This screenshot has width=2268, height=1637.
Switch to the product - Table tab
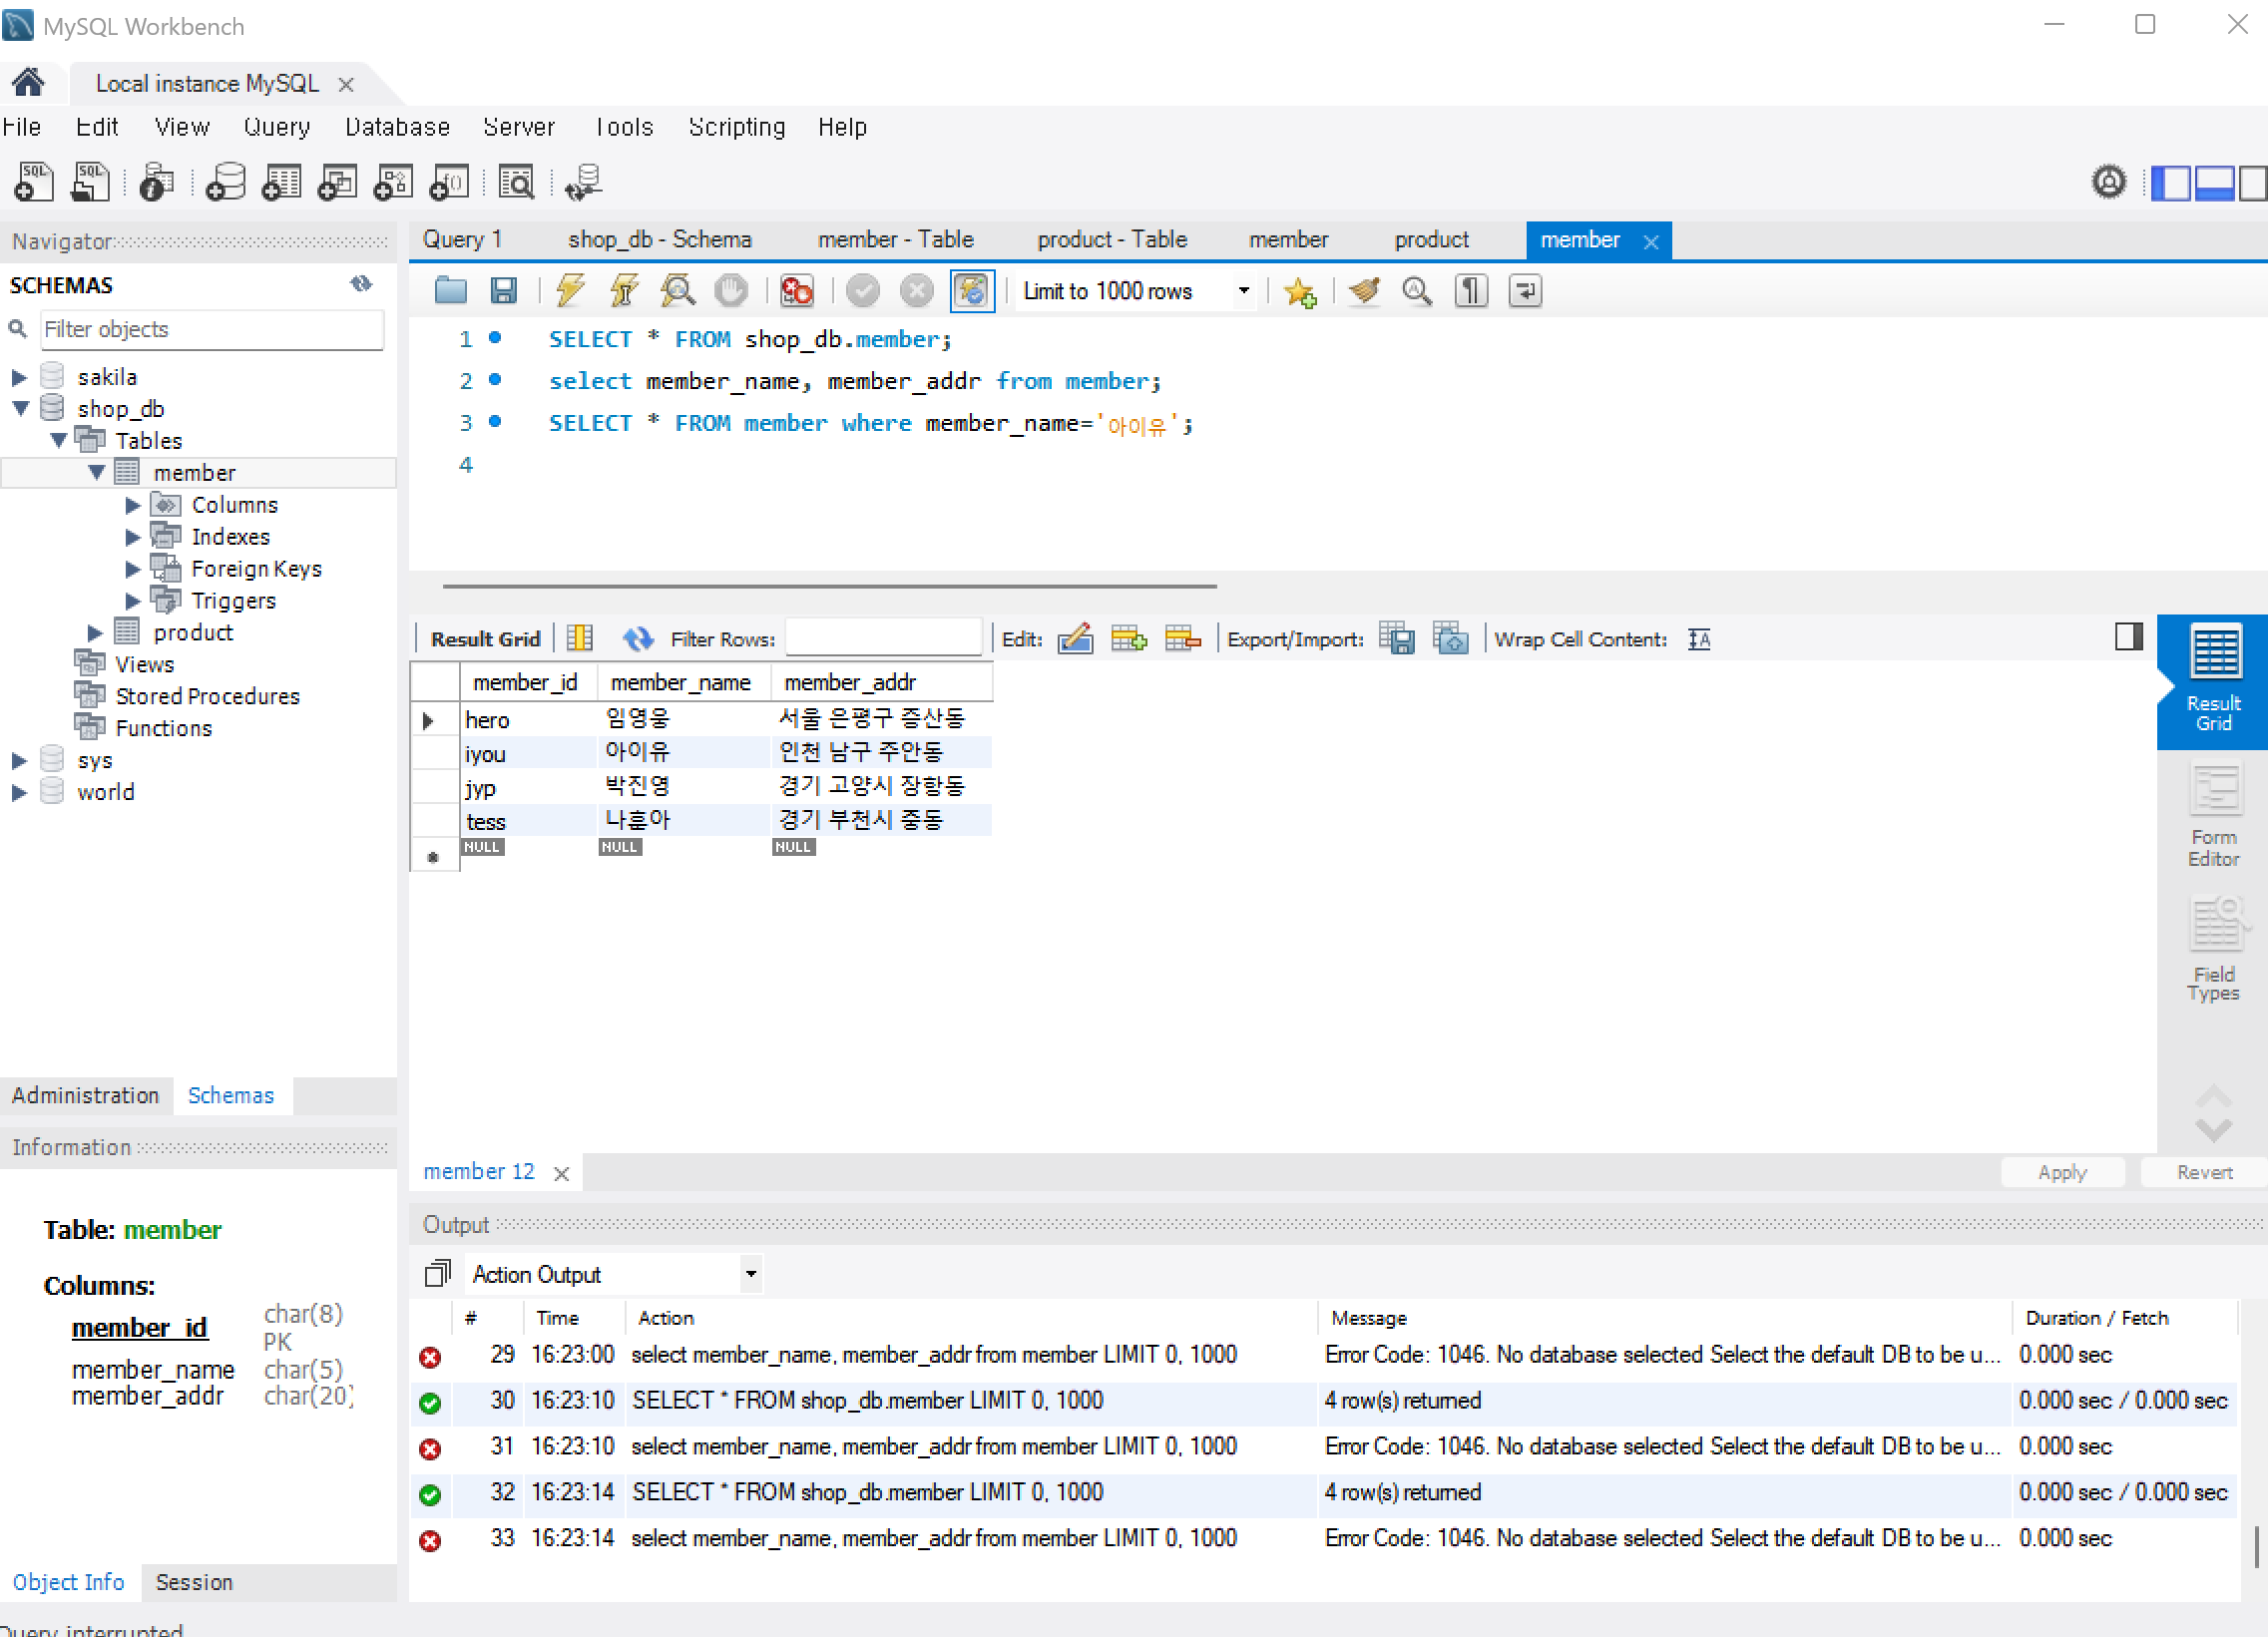[1111, 240]
